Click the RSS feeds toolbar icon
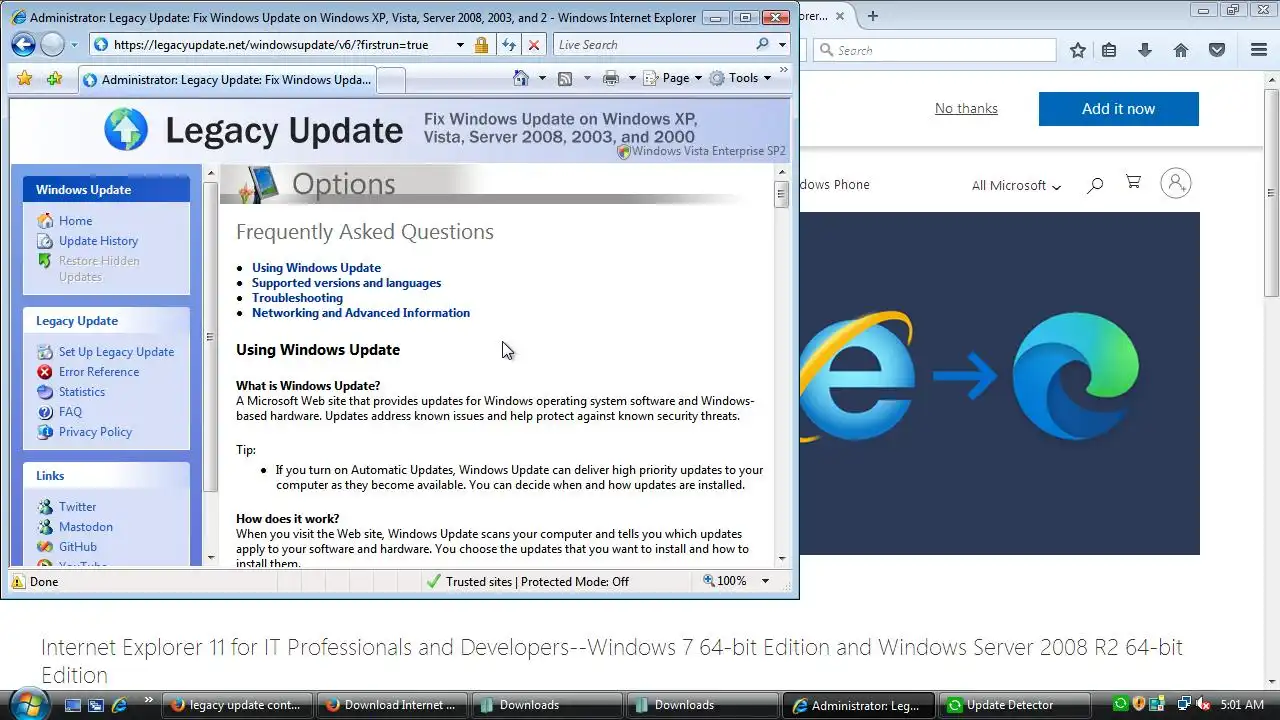 [565, 78]
